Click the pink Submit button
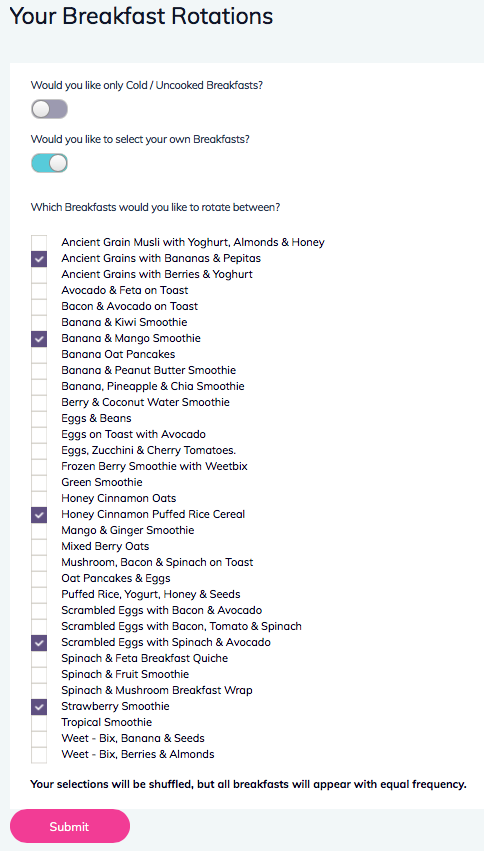The height and width of the screenshot is (851, 484). (69, 827)
